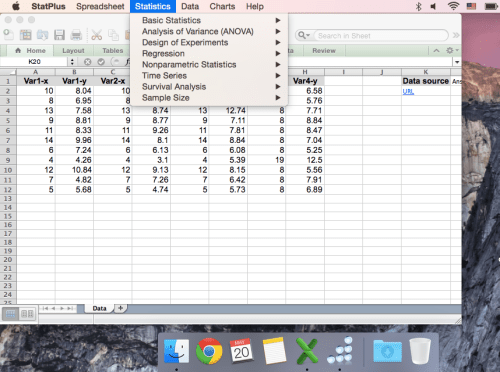Expand Analysis of Variance (ANOVA) submenu
Viewport: 500px width, 372px height.
click(209, 31)
